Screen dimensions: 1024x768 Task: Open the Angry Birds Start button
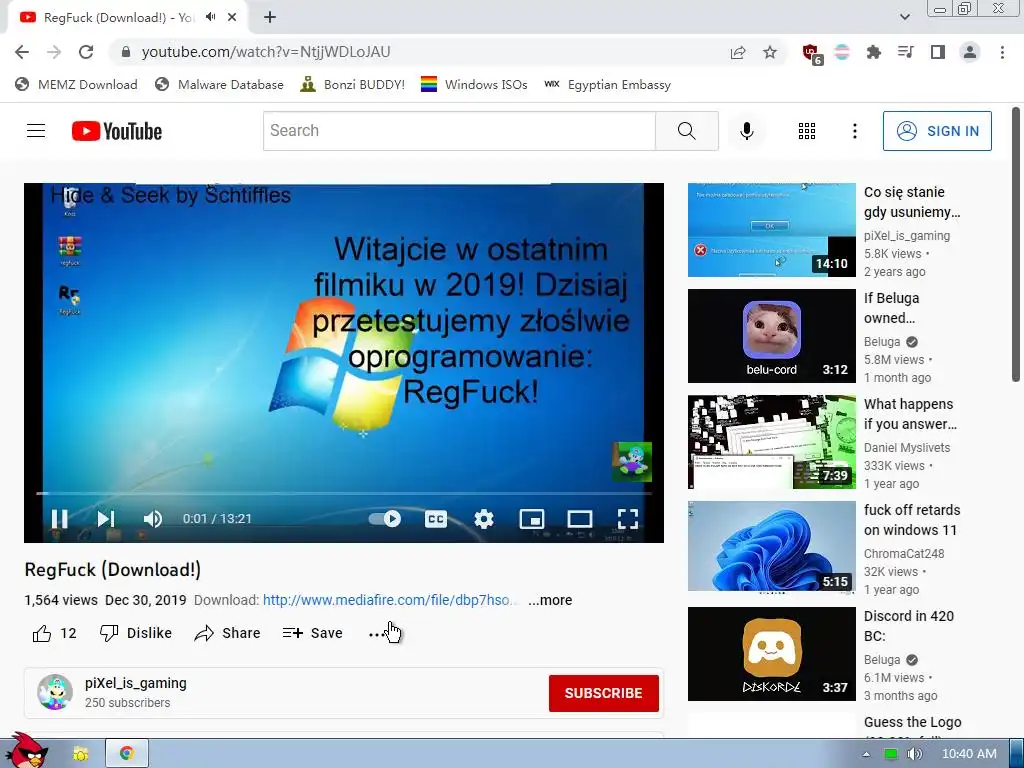coord(26,751)
